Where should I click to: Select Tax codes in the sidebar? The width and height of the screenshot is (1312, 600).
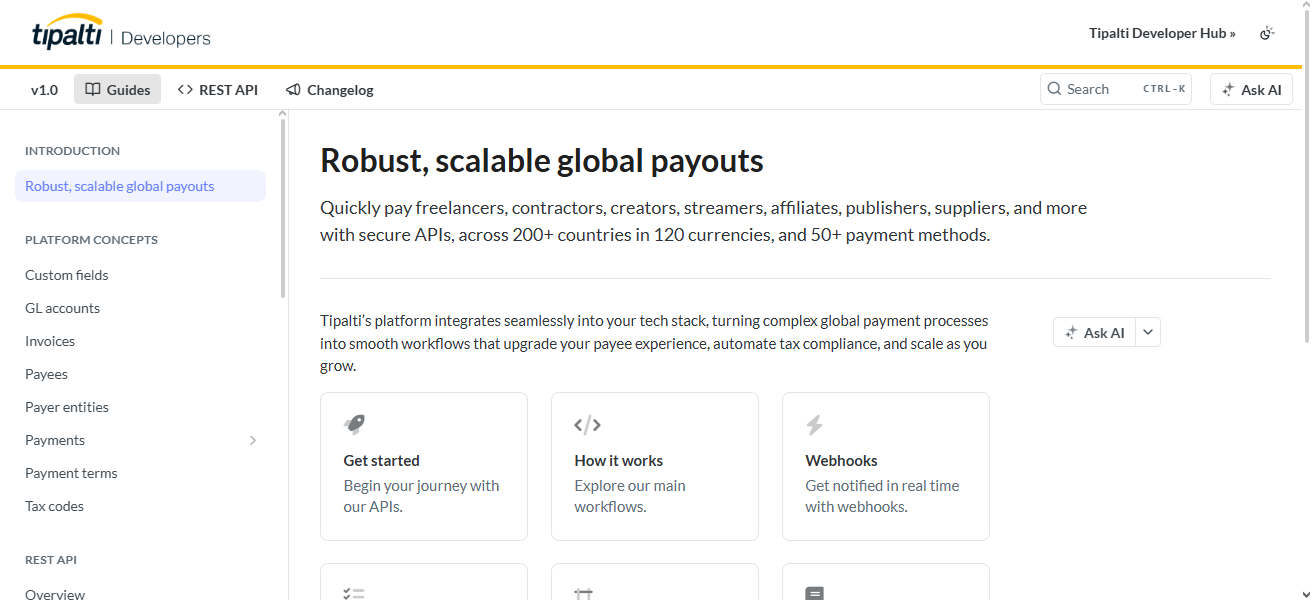54,506
